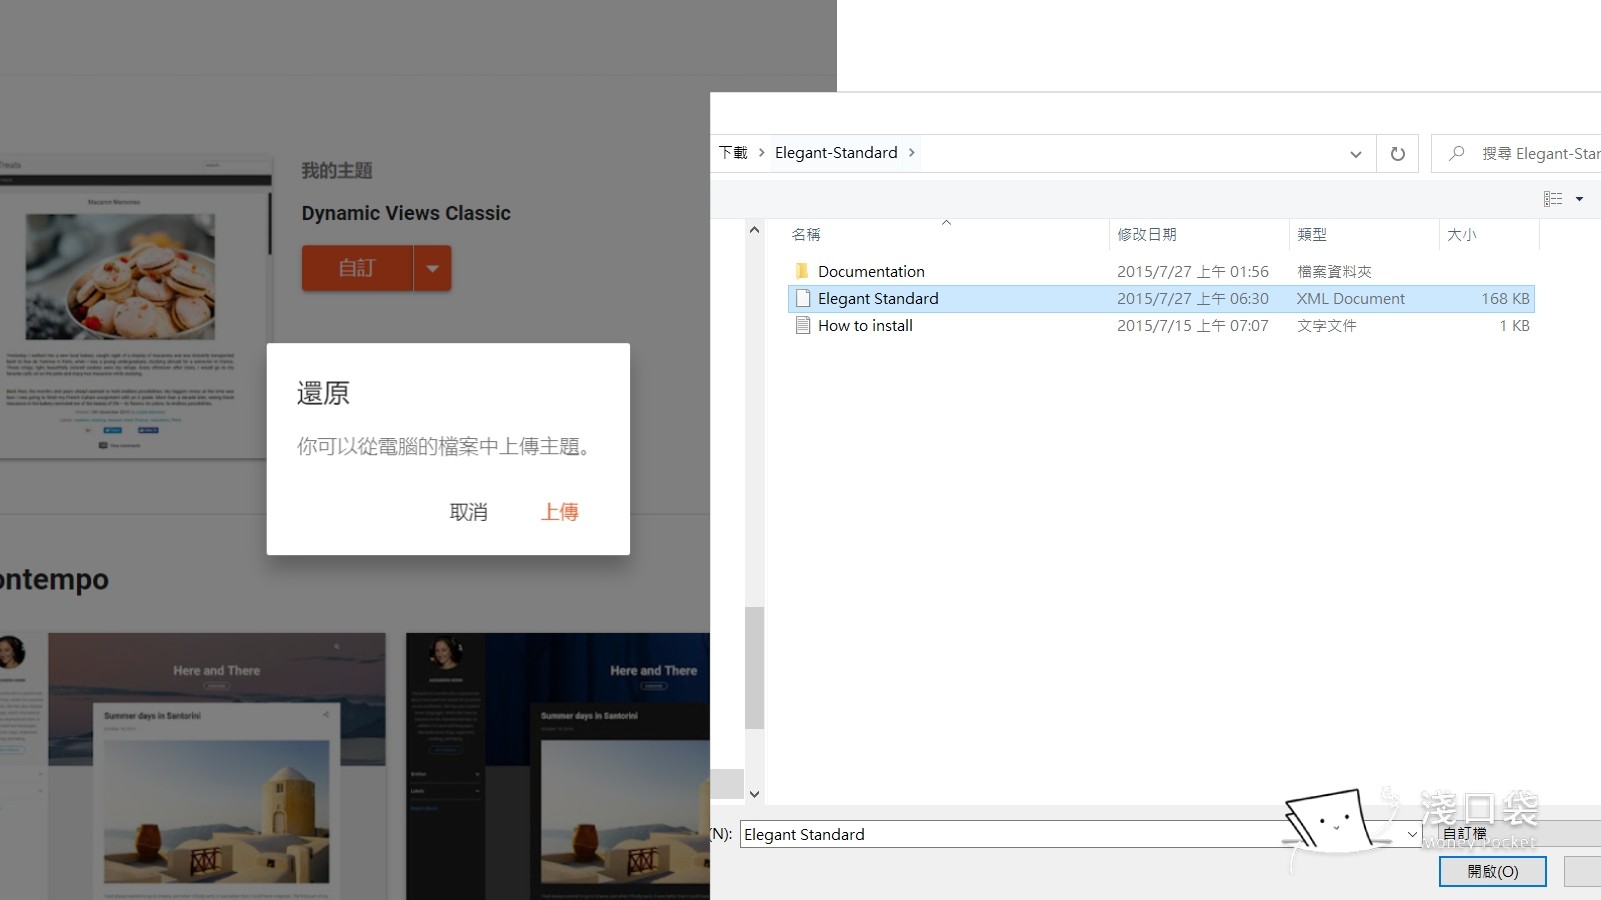
Task: Click the dark Contempo theme thumbnail
Action: [558, 766]
